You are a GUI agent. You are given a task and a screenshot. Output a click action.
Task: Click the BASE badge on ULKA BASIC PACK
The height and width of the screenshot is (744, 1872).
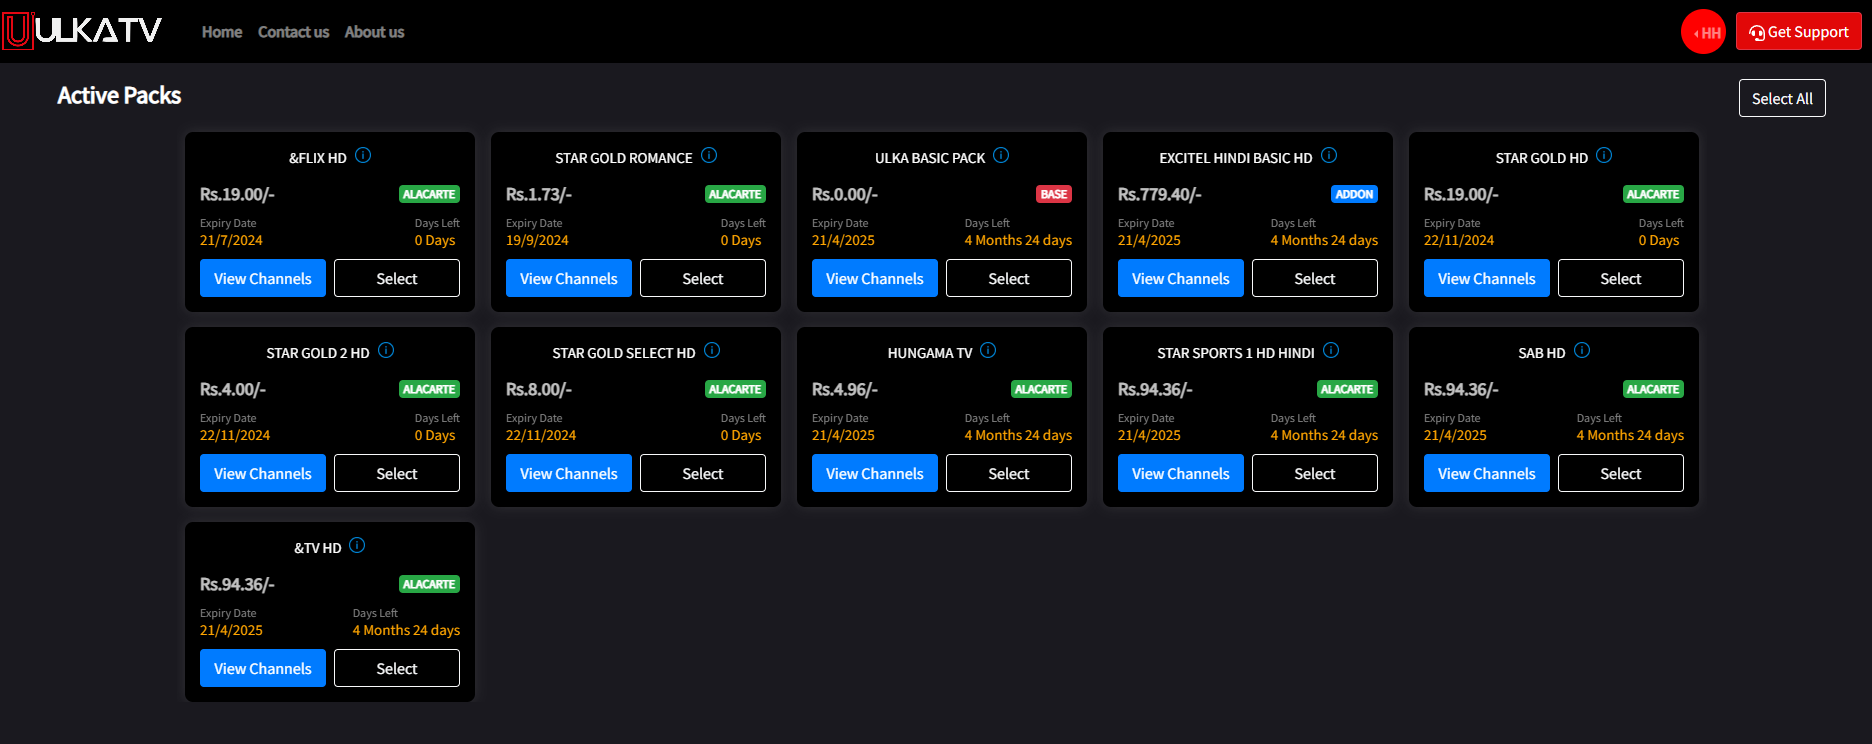1054,194
